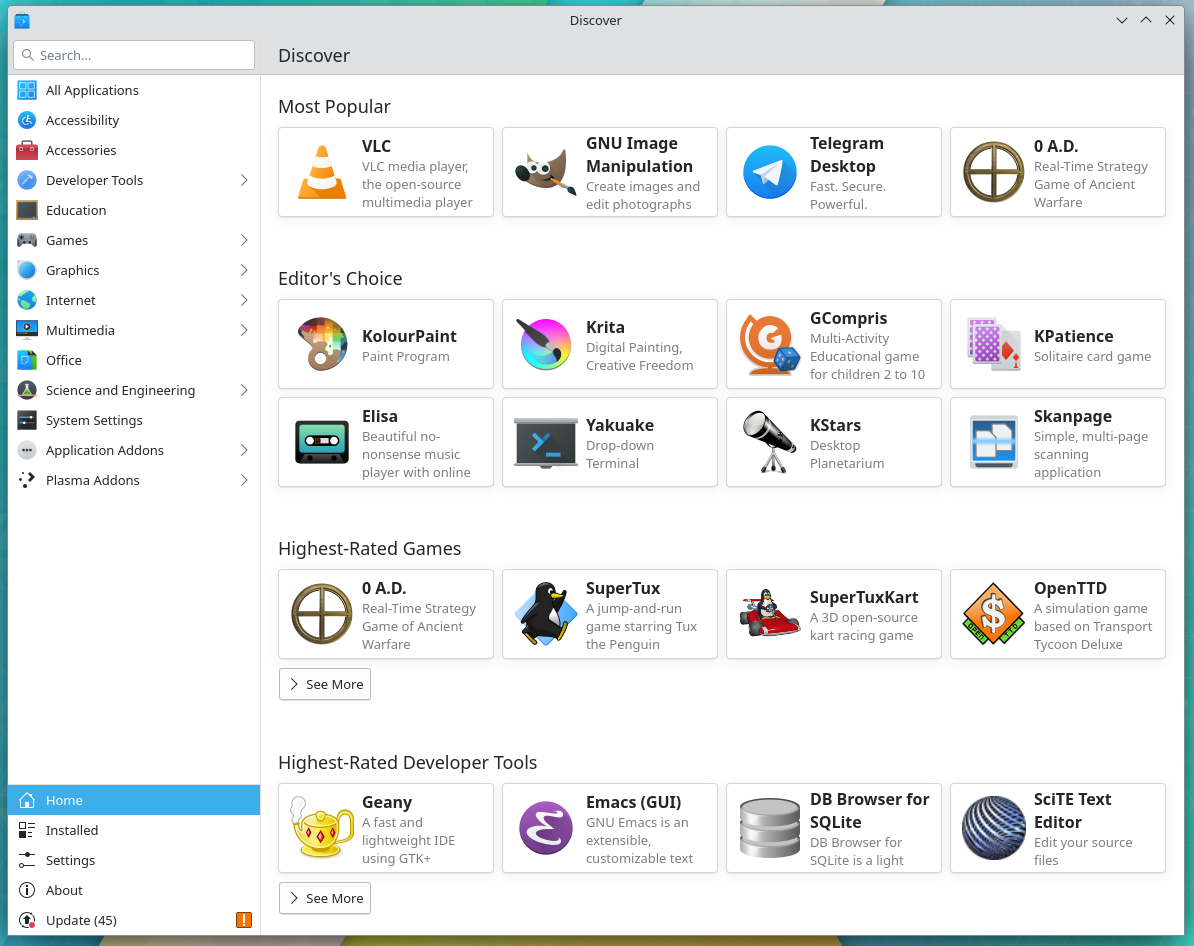Click the Search field
The height and width of the screenshot is (946, 1194).
point(133,55)
